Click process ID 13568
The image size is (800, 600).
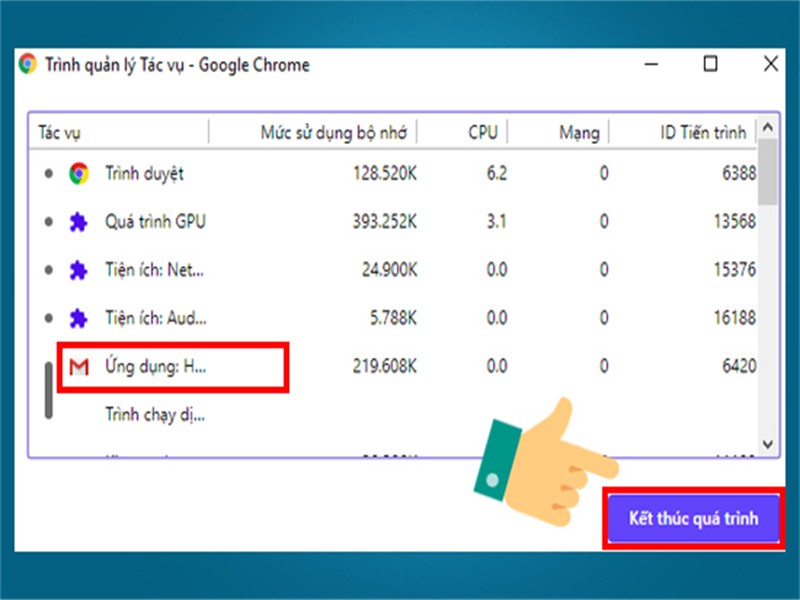click(x=735, y=222)
